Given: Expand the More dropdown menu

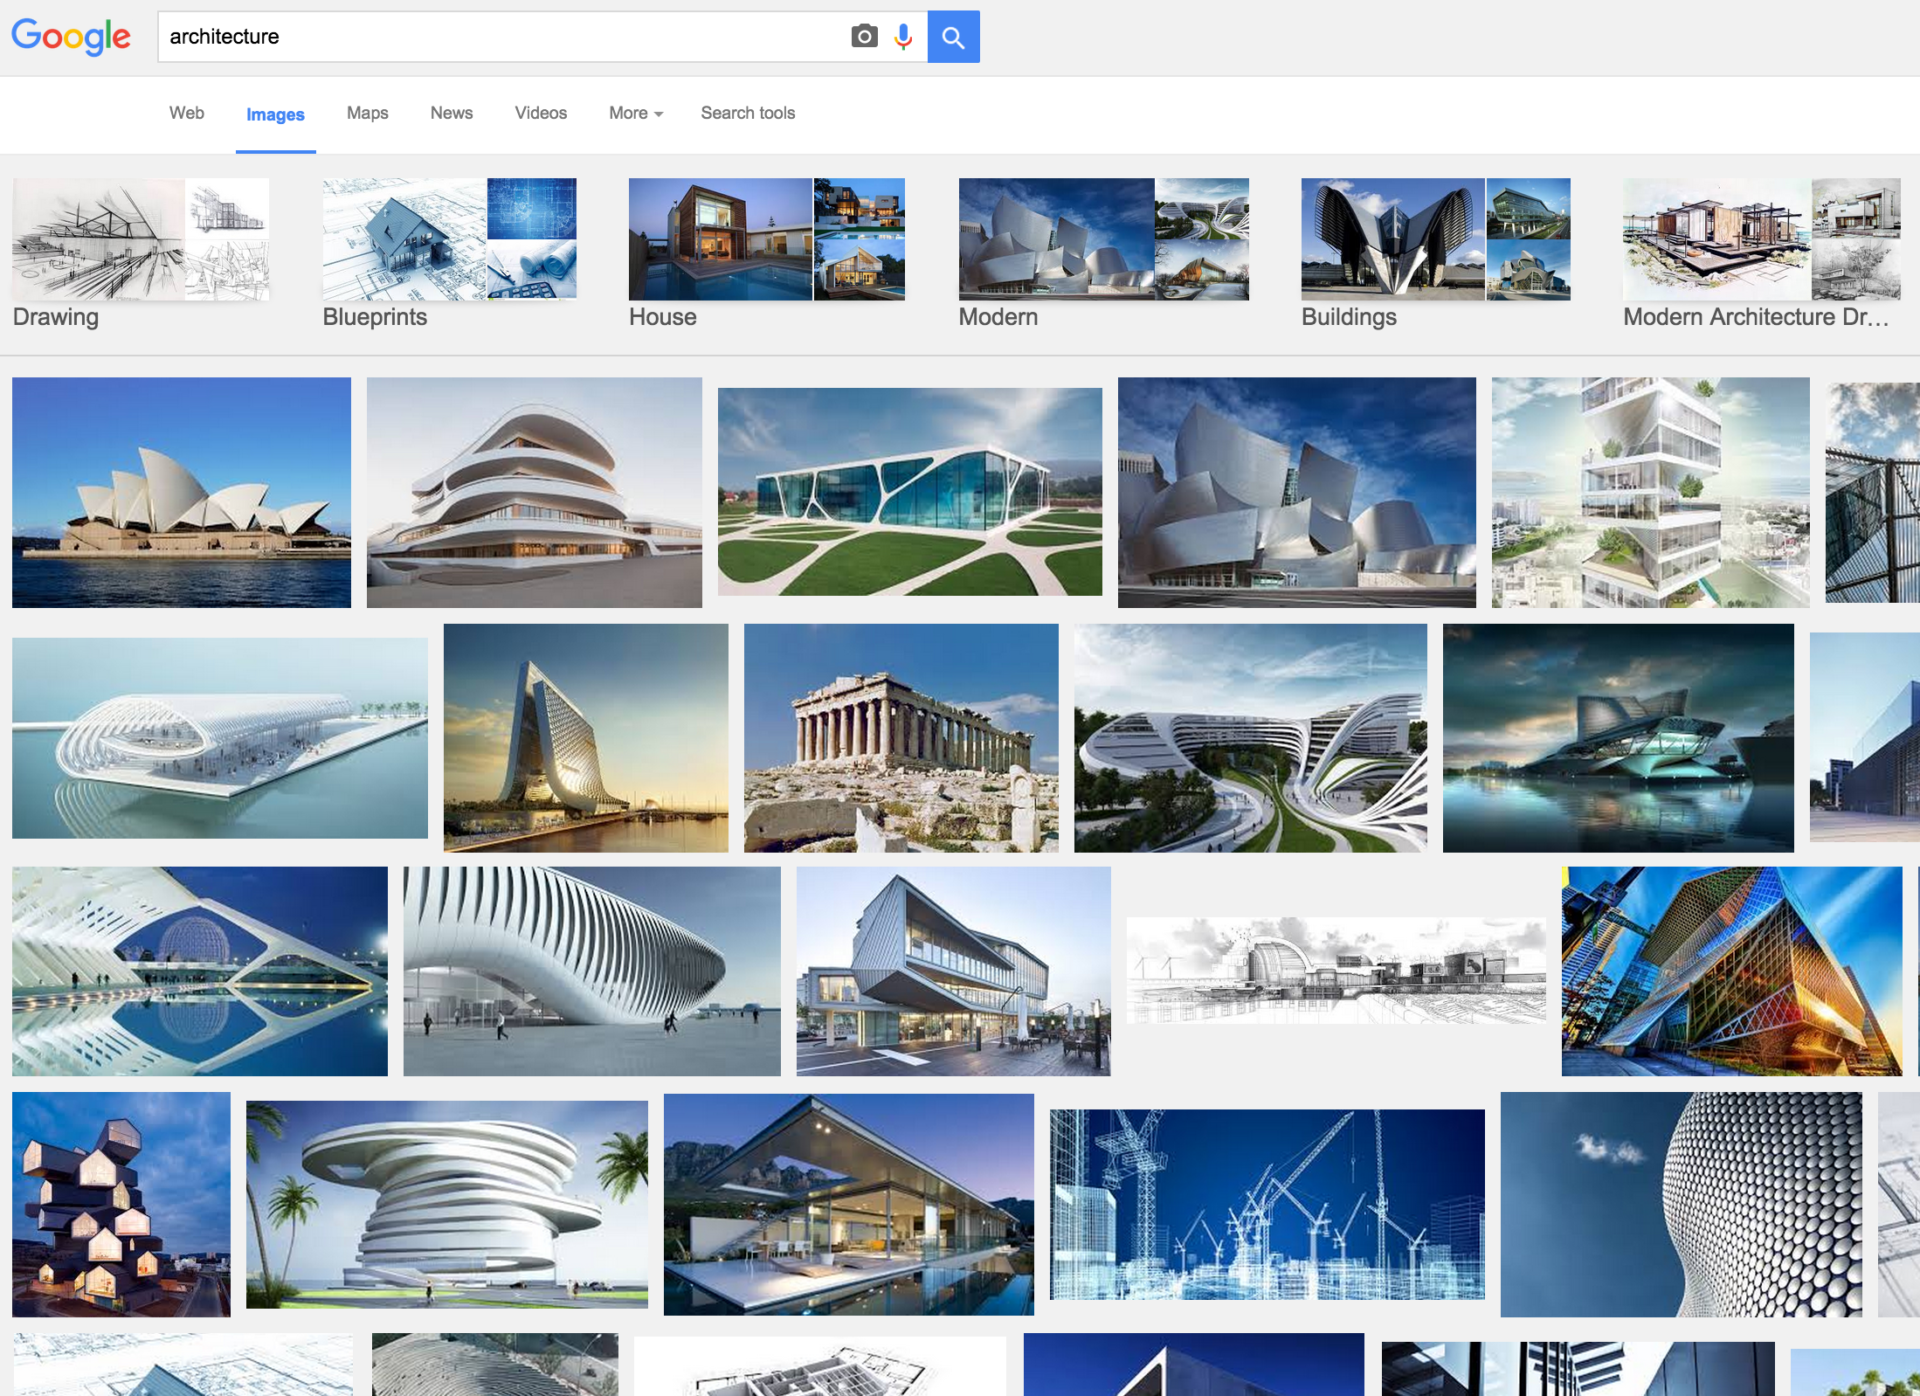Looking at the screenshot, I should pos(635,113).
